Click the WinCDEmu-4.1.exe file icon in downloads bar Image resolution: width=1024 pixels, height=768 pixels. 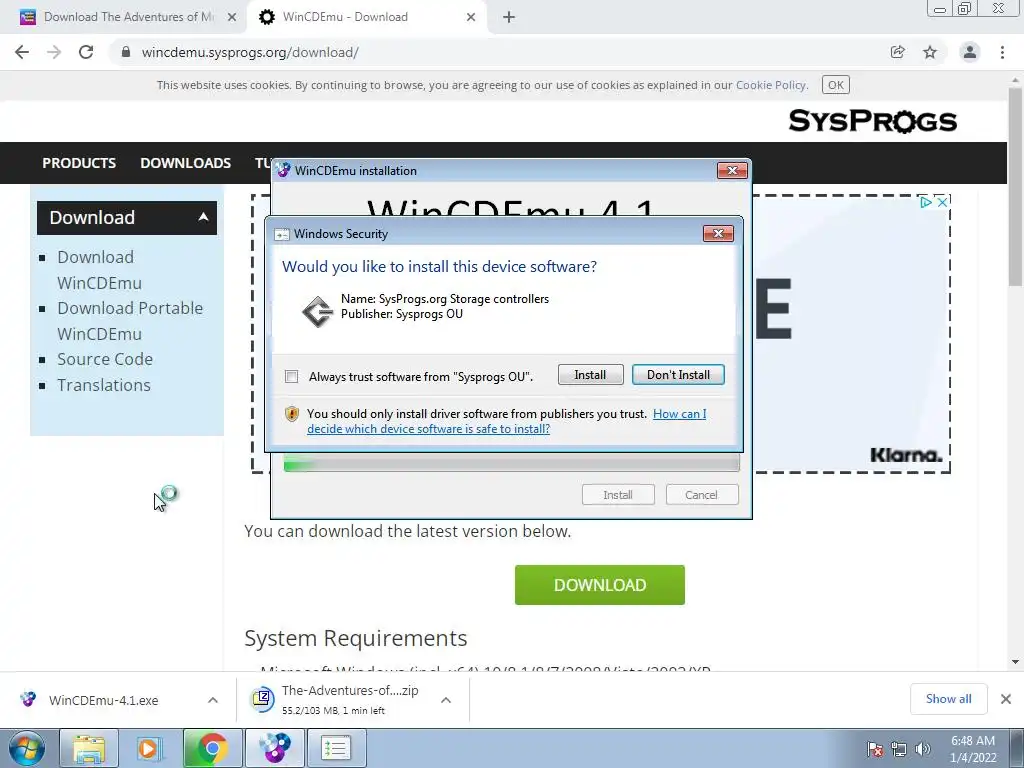(x=28, y=699)
